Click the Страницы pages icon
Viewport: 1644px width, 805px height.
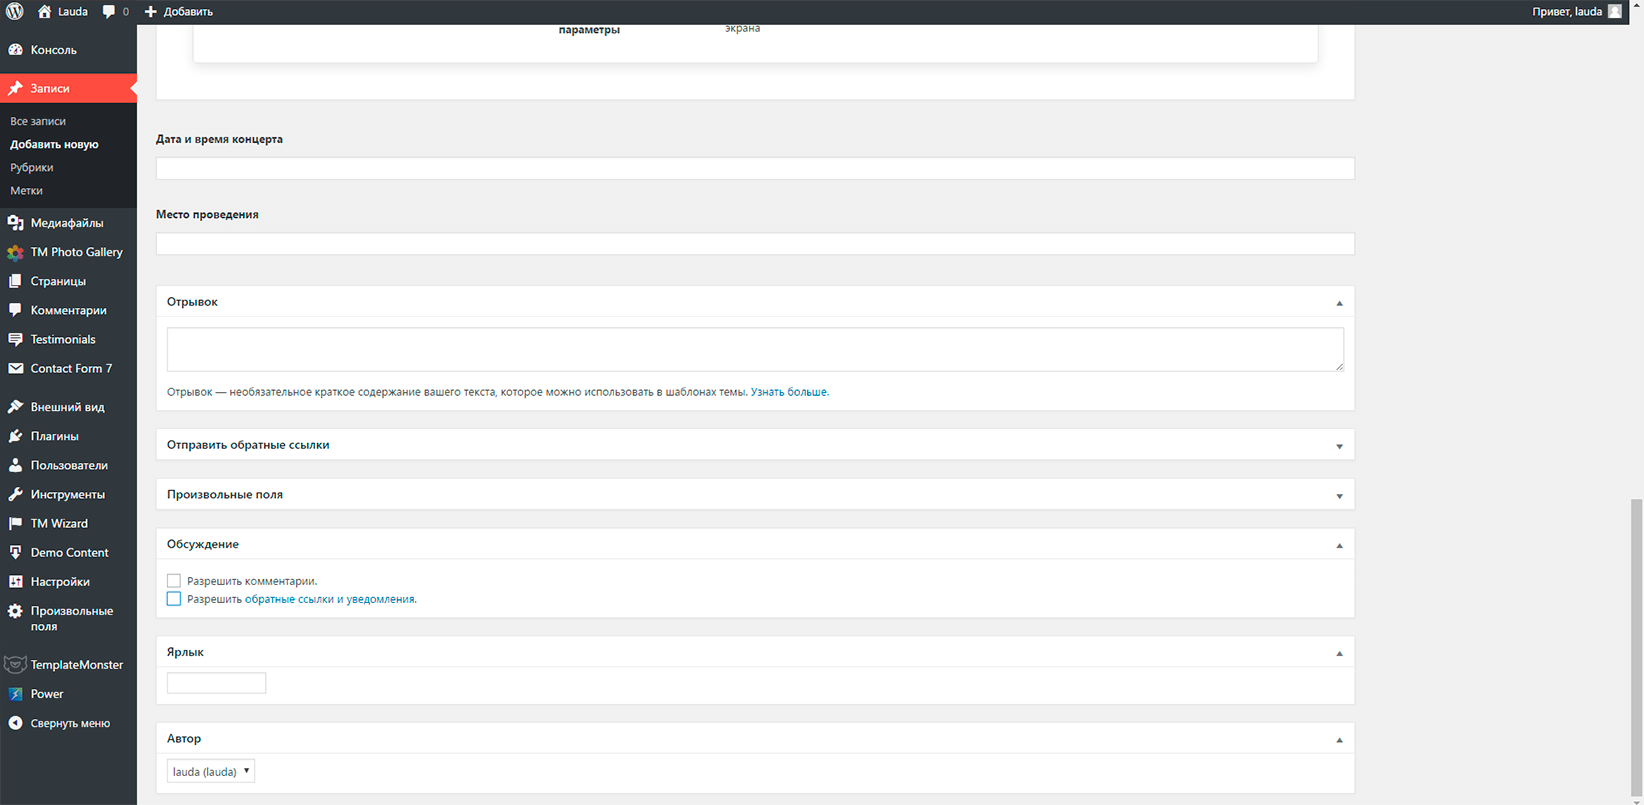pos(15,281)
